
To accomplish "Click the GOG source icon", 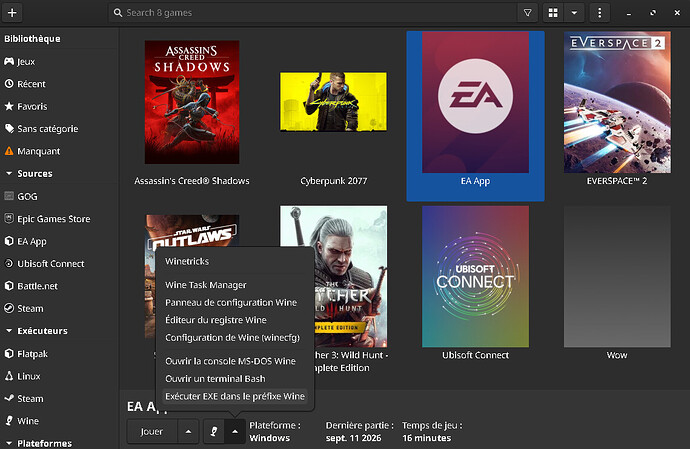I will tap(9, 196).
